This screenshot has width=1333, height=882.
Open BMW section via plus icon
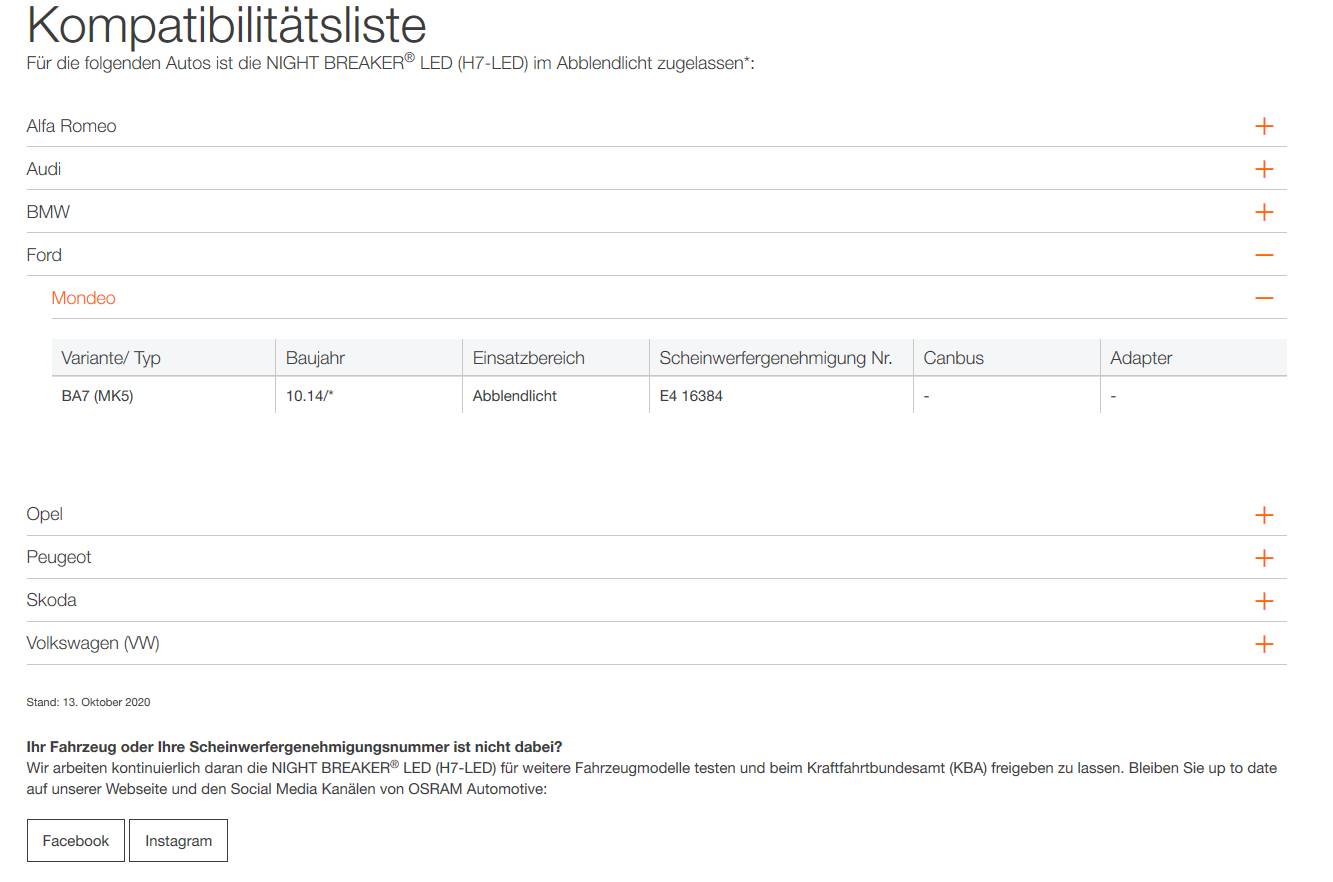point(1264,212)
